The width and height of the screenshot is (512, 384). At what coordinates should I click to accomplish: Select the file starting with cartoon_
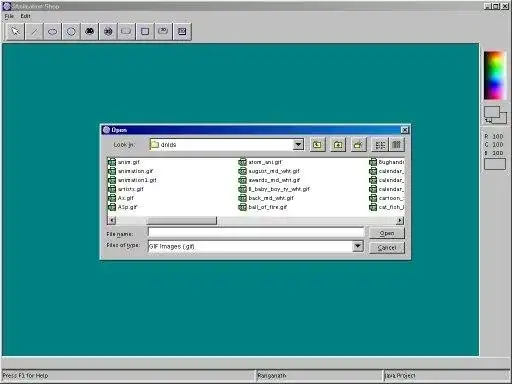[391, 198]
